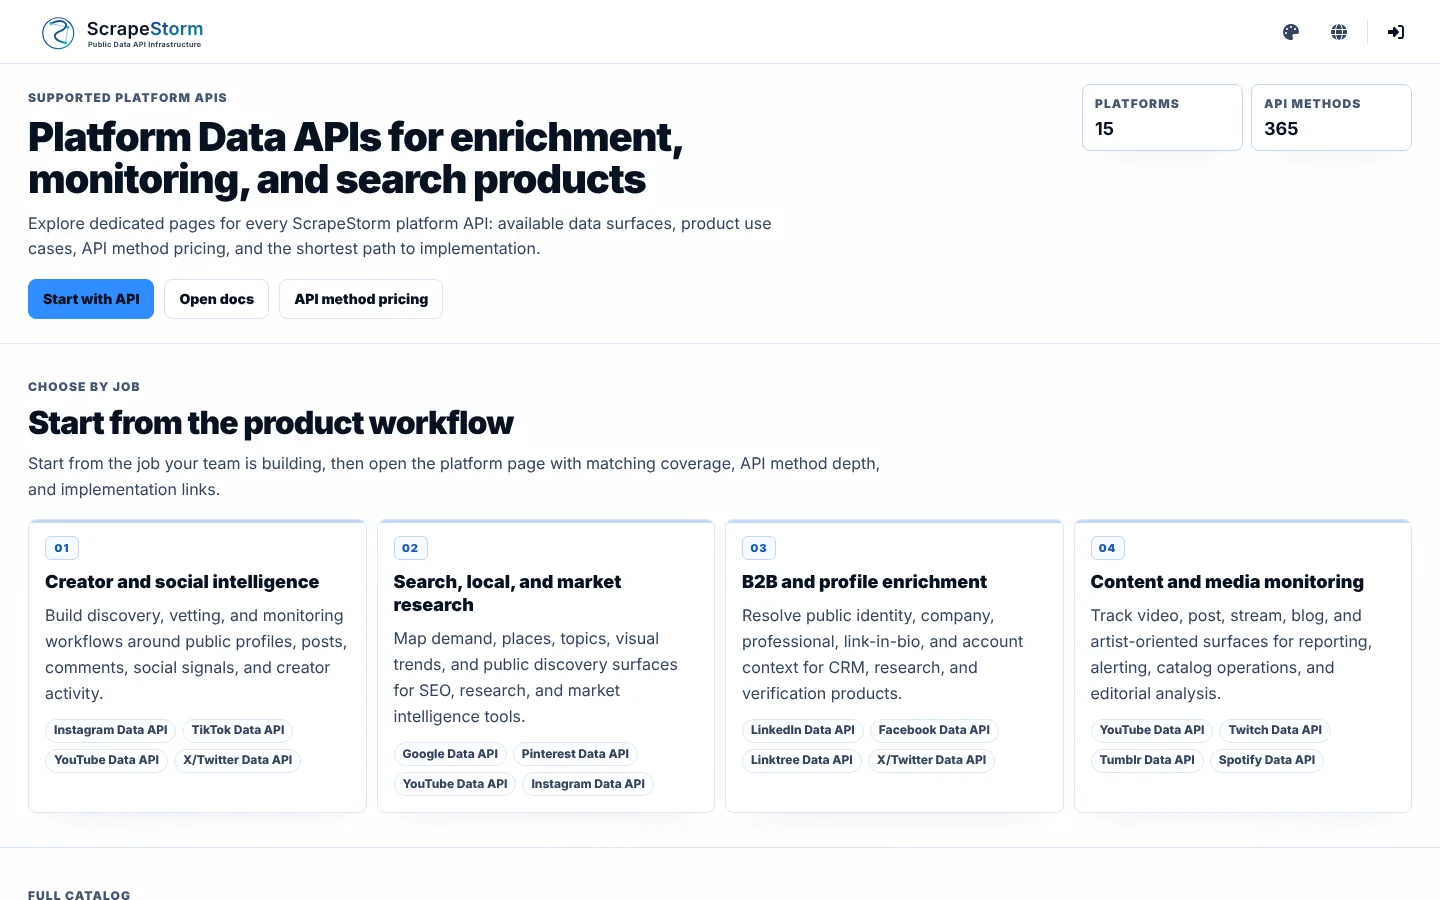1440x900 pixels.
Task: Click the Open docs button
Action: pos(217,299)
